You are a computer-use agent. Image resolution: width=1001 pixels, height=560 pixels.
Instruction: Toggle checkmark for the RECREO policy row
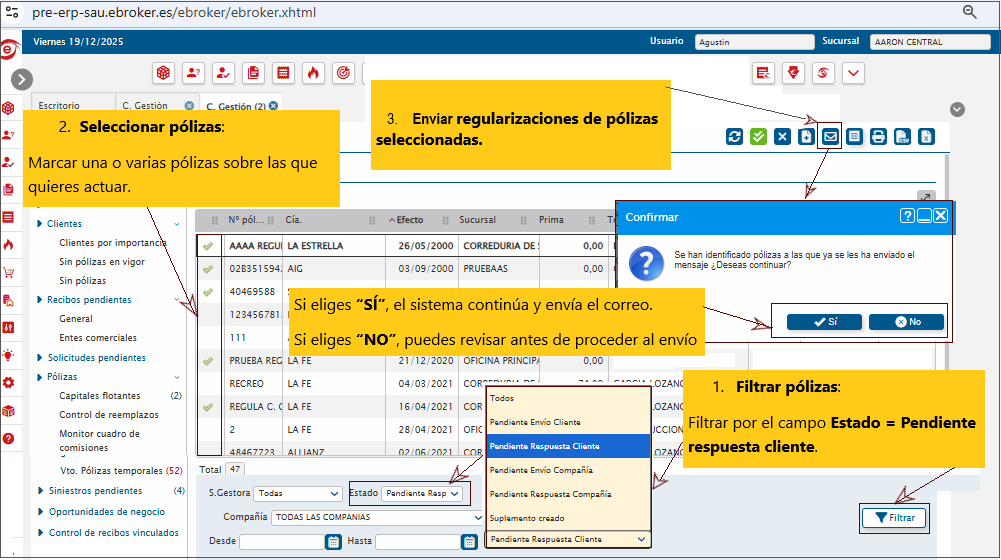(x=208, y=383)
